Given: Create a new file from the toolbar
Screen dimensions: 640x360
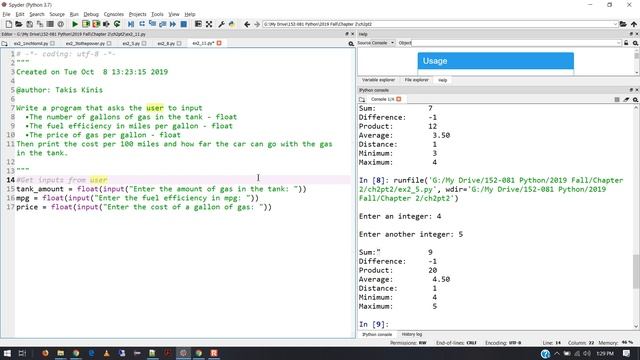Looking at the screenshot, I should pos(9,24).
